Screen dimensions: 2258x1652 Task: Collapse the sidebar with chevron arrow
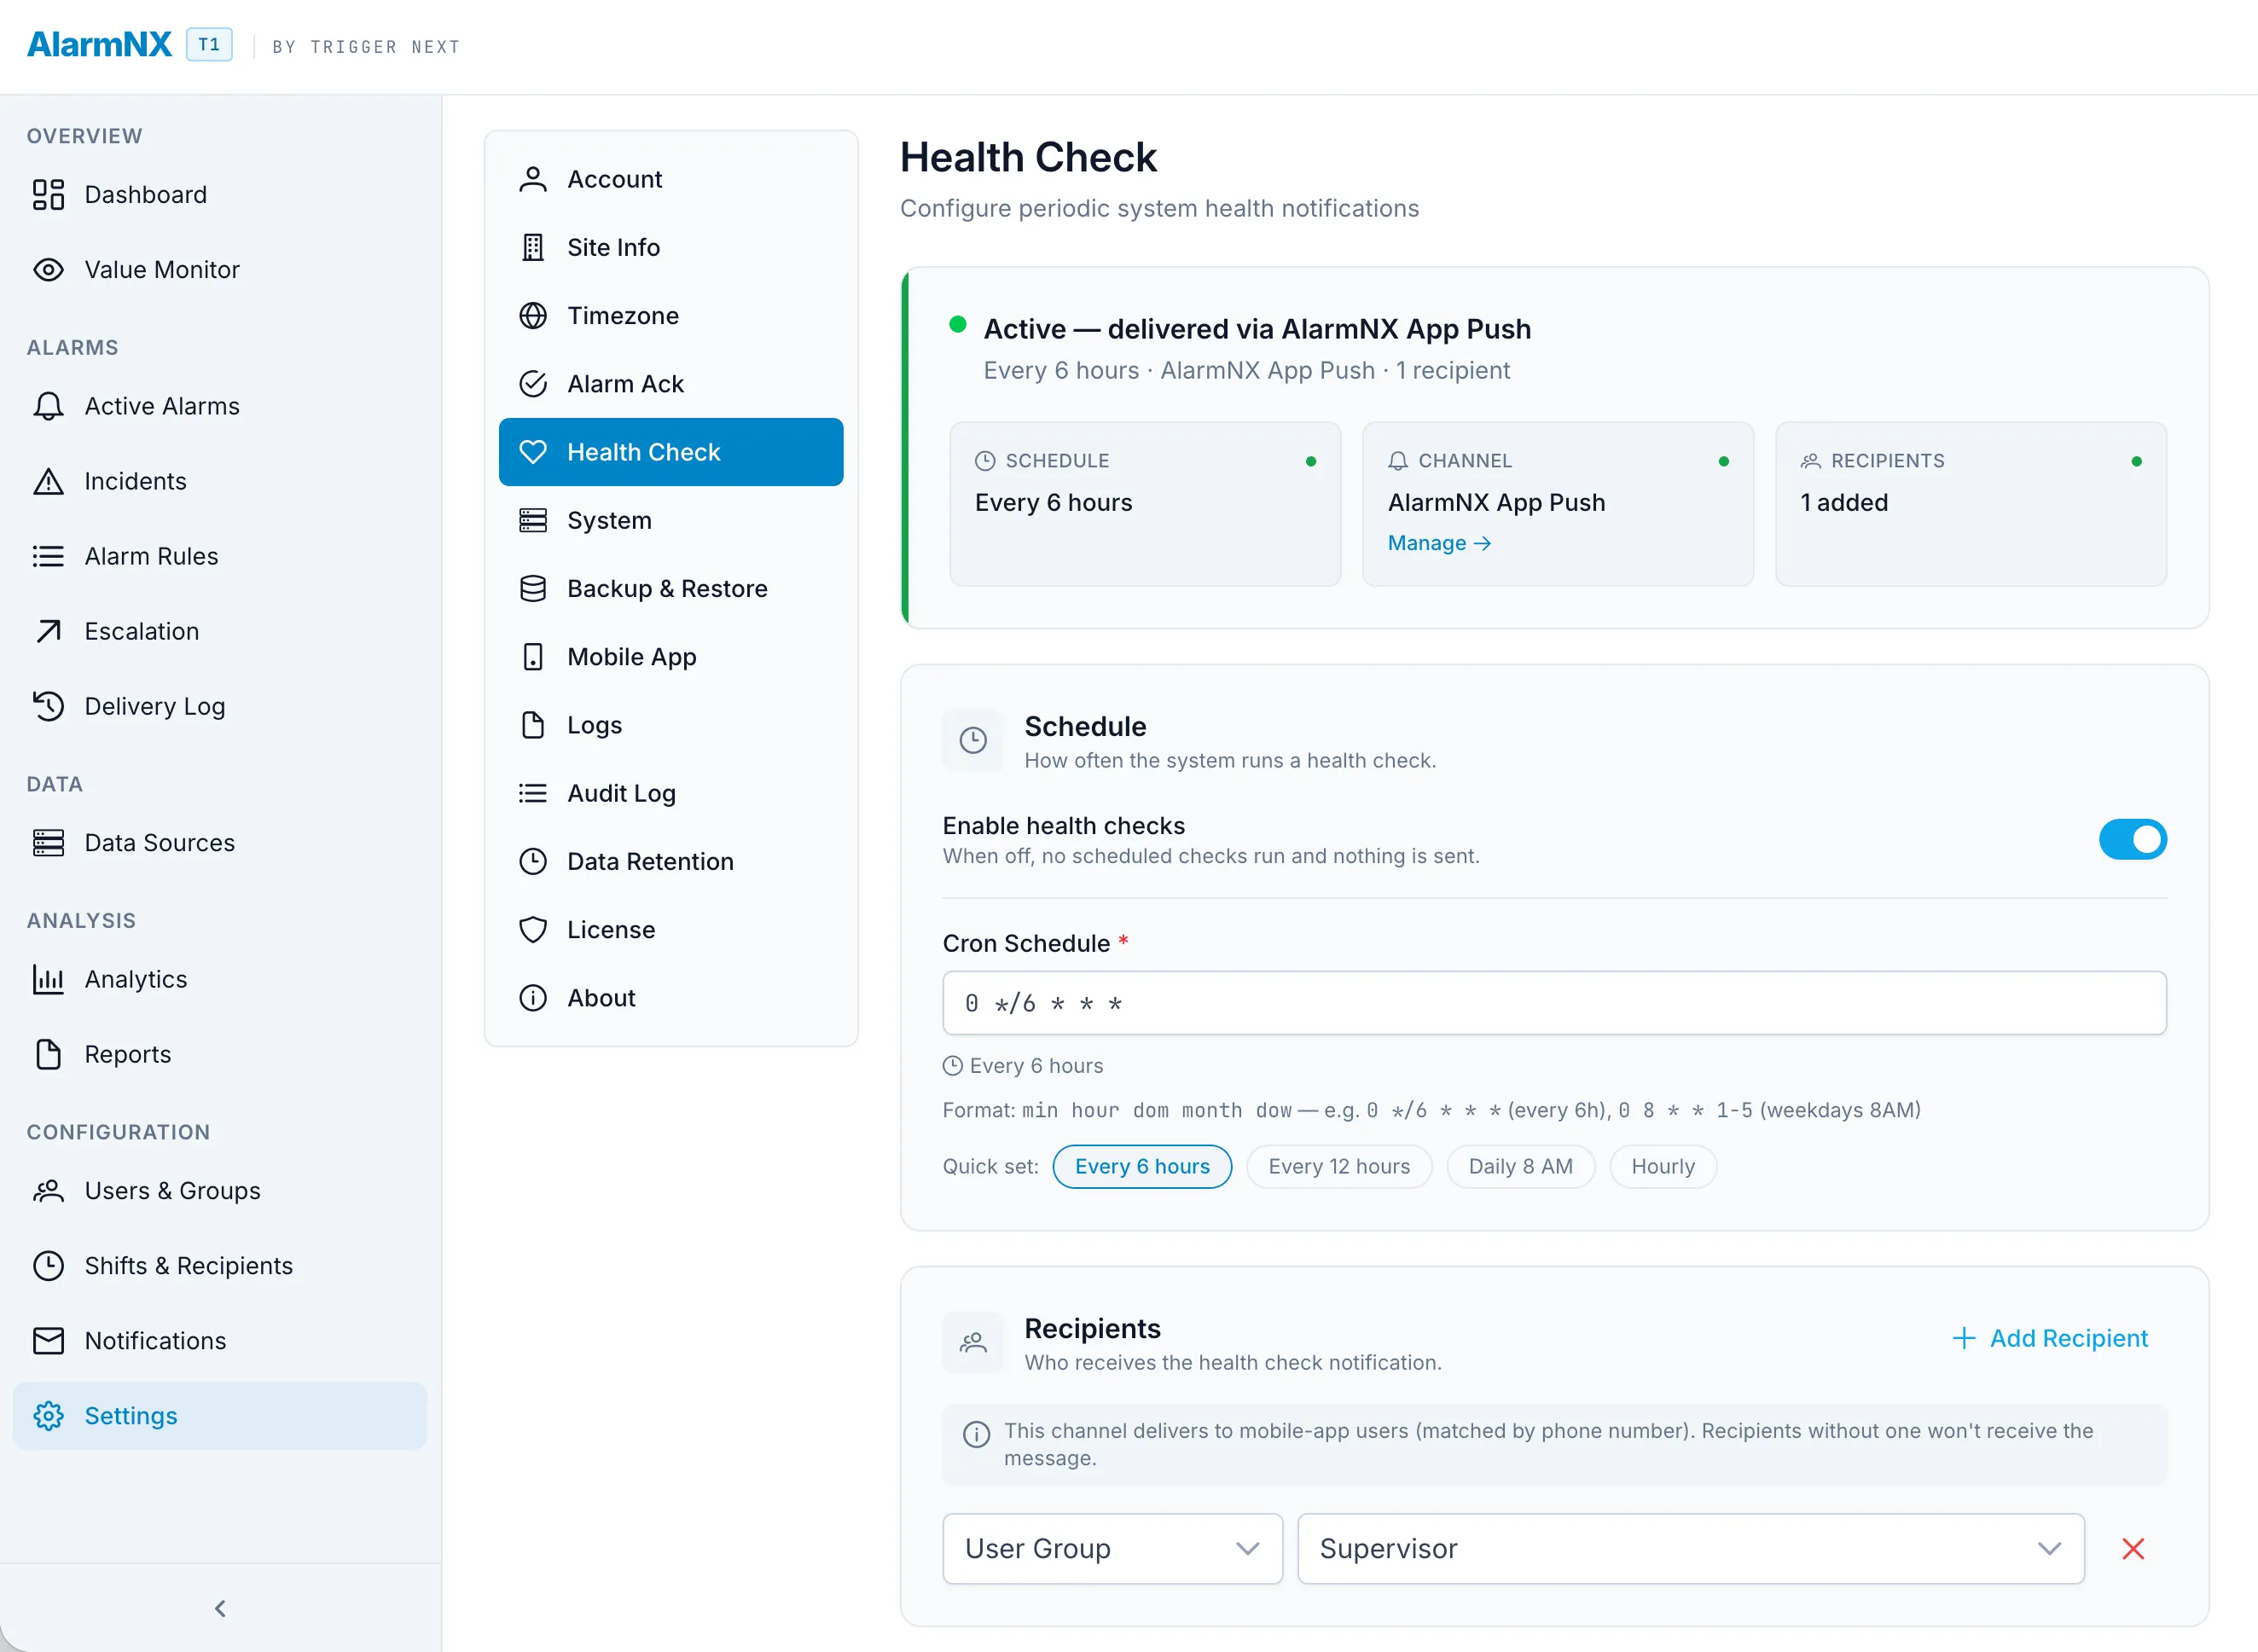(x=220, y=1608)
